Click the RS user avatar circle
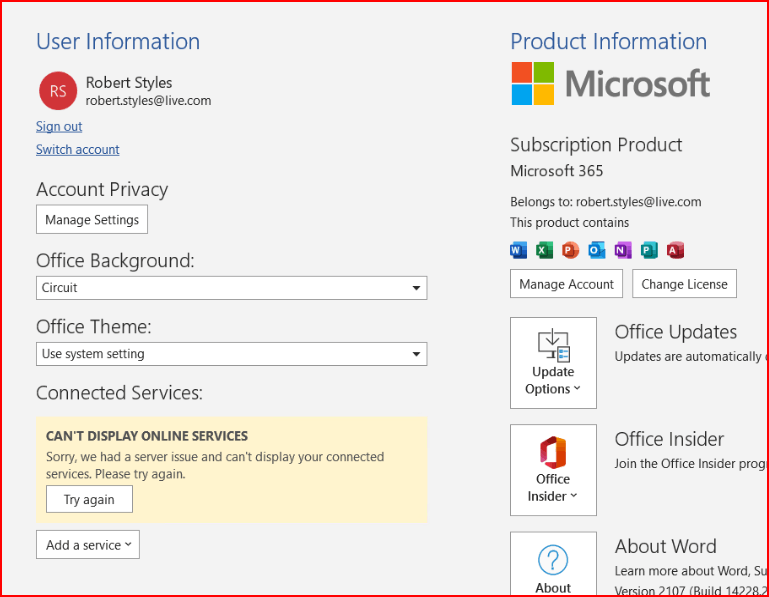The width and height of the screenshot is (769, 597). [x=58, y=91]
